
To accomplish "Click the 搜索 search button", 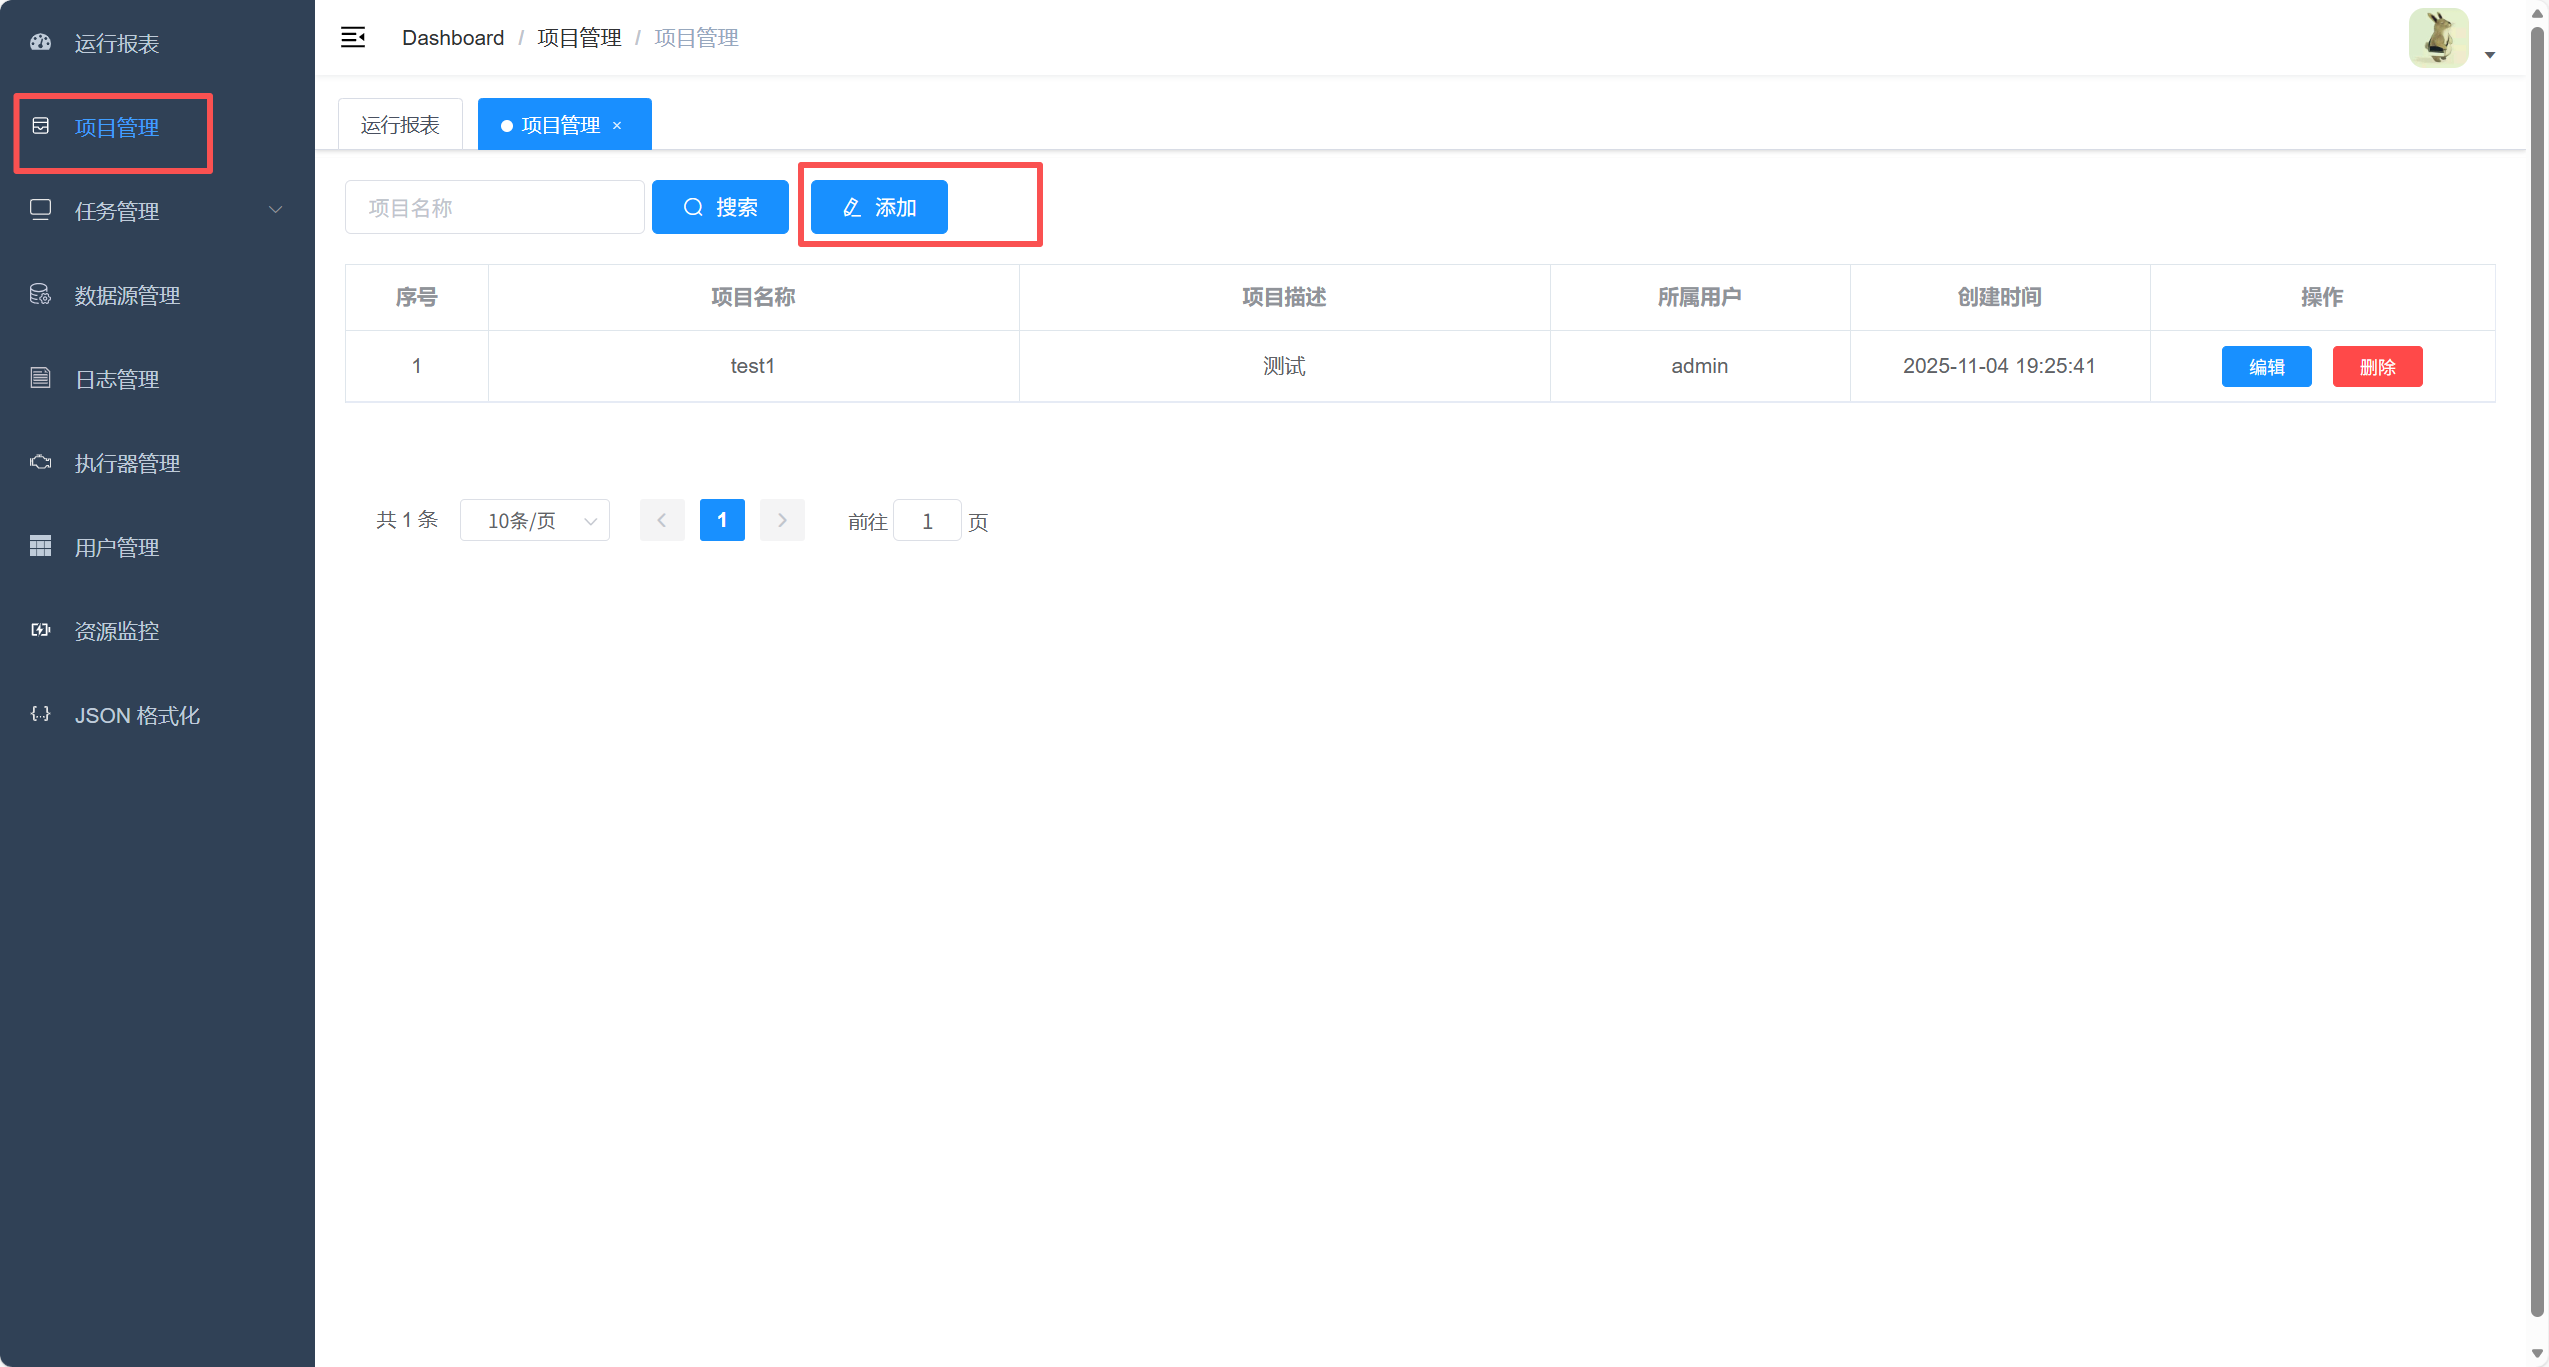I will click(720, 206).
